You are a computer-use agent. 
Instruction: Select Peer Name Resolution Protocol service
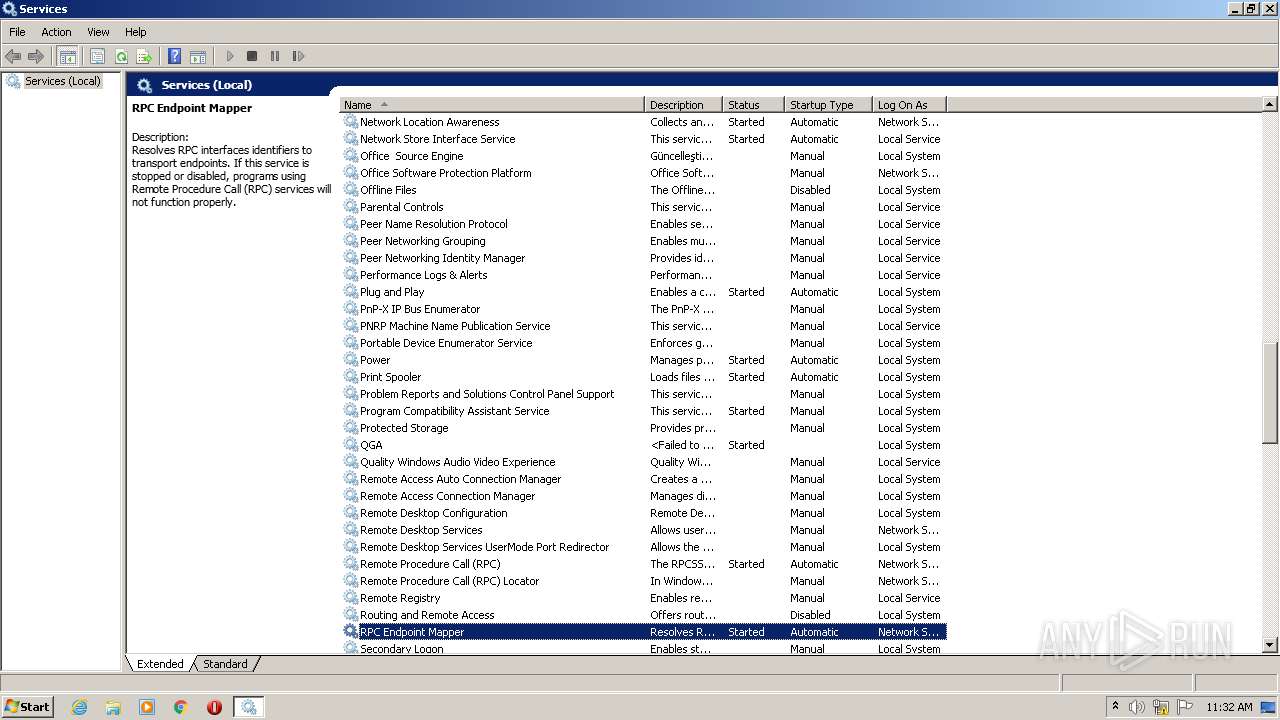643,224
